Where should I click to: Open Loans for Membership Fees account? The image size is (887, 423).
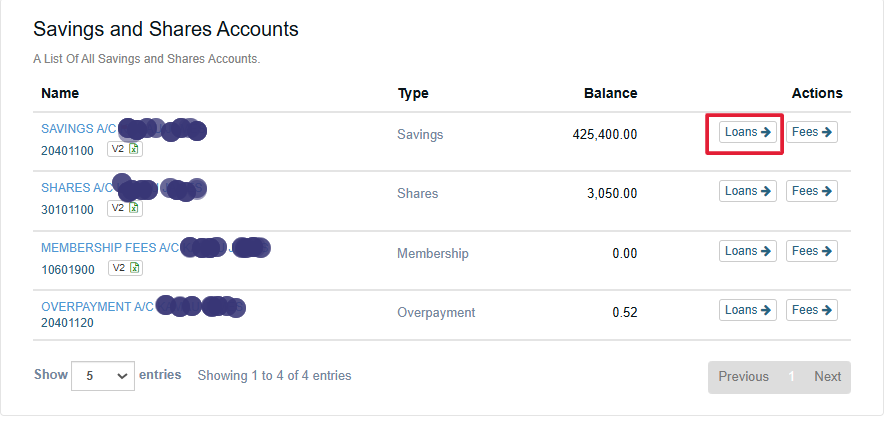click(x=748, y=251)
